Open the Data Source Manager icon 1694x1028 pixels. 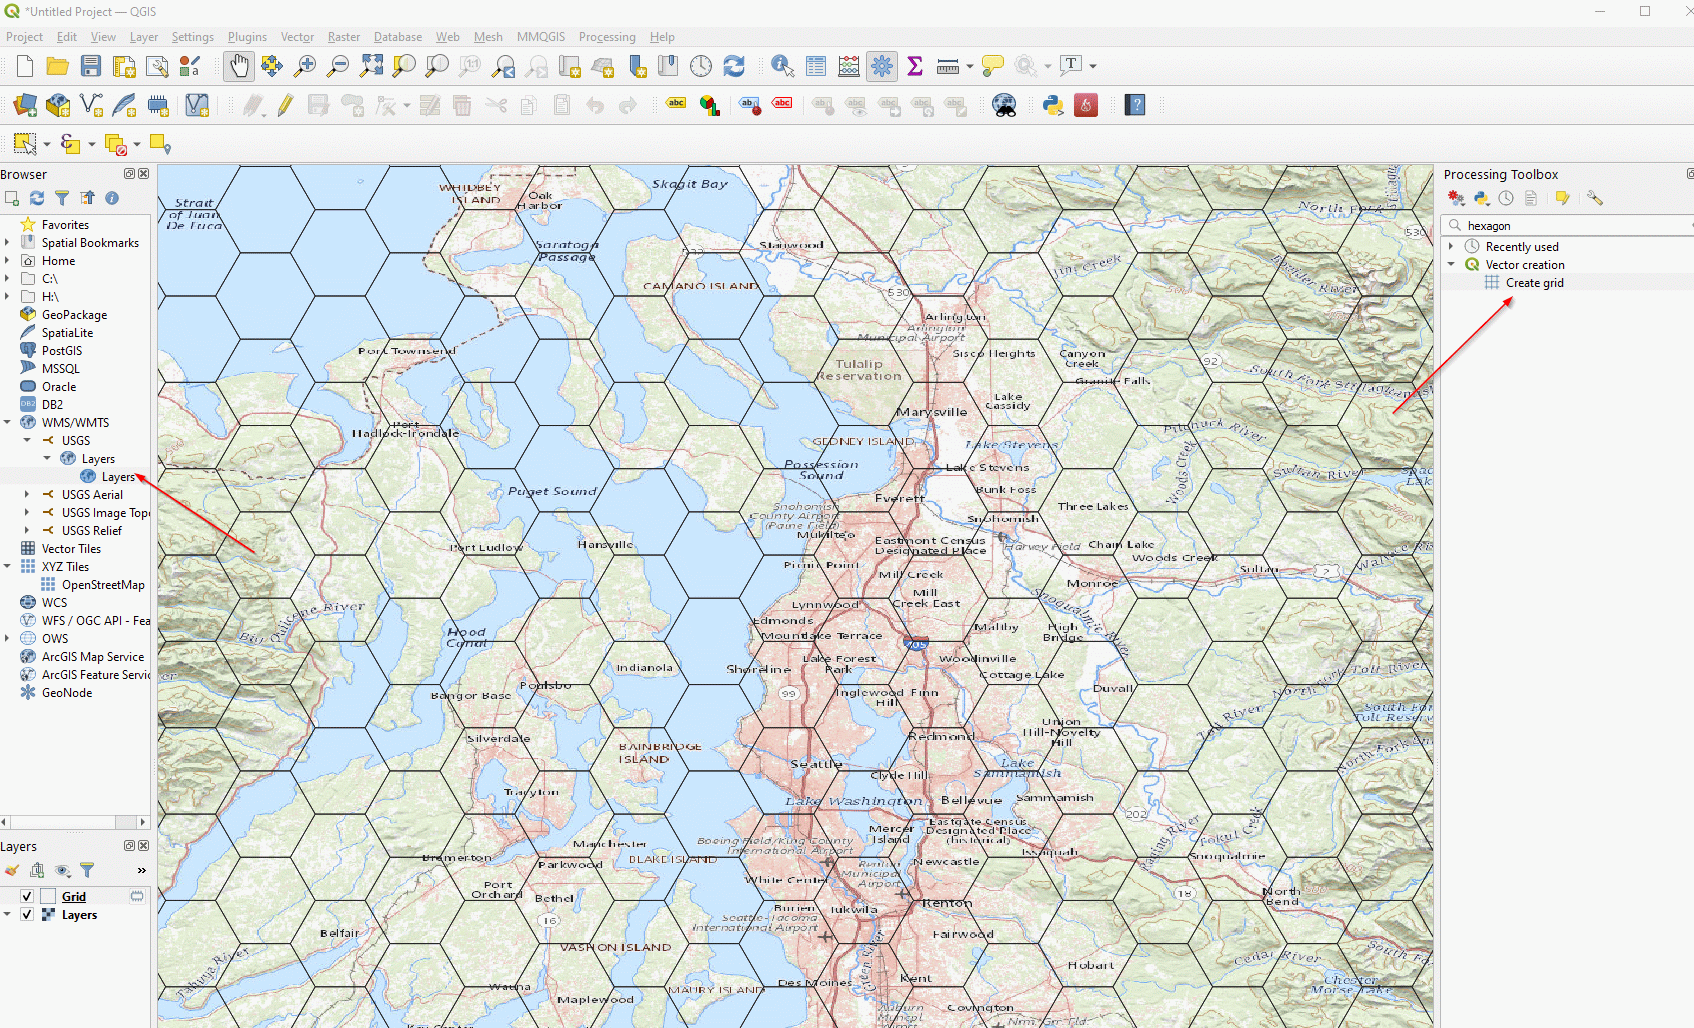25,105
